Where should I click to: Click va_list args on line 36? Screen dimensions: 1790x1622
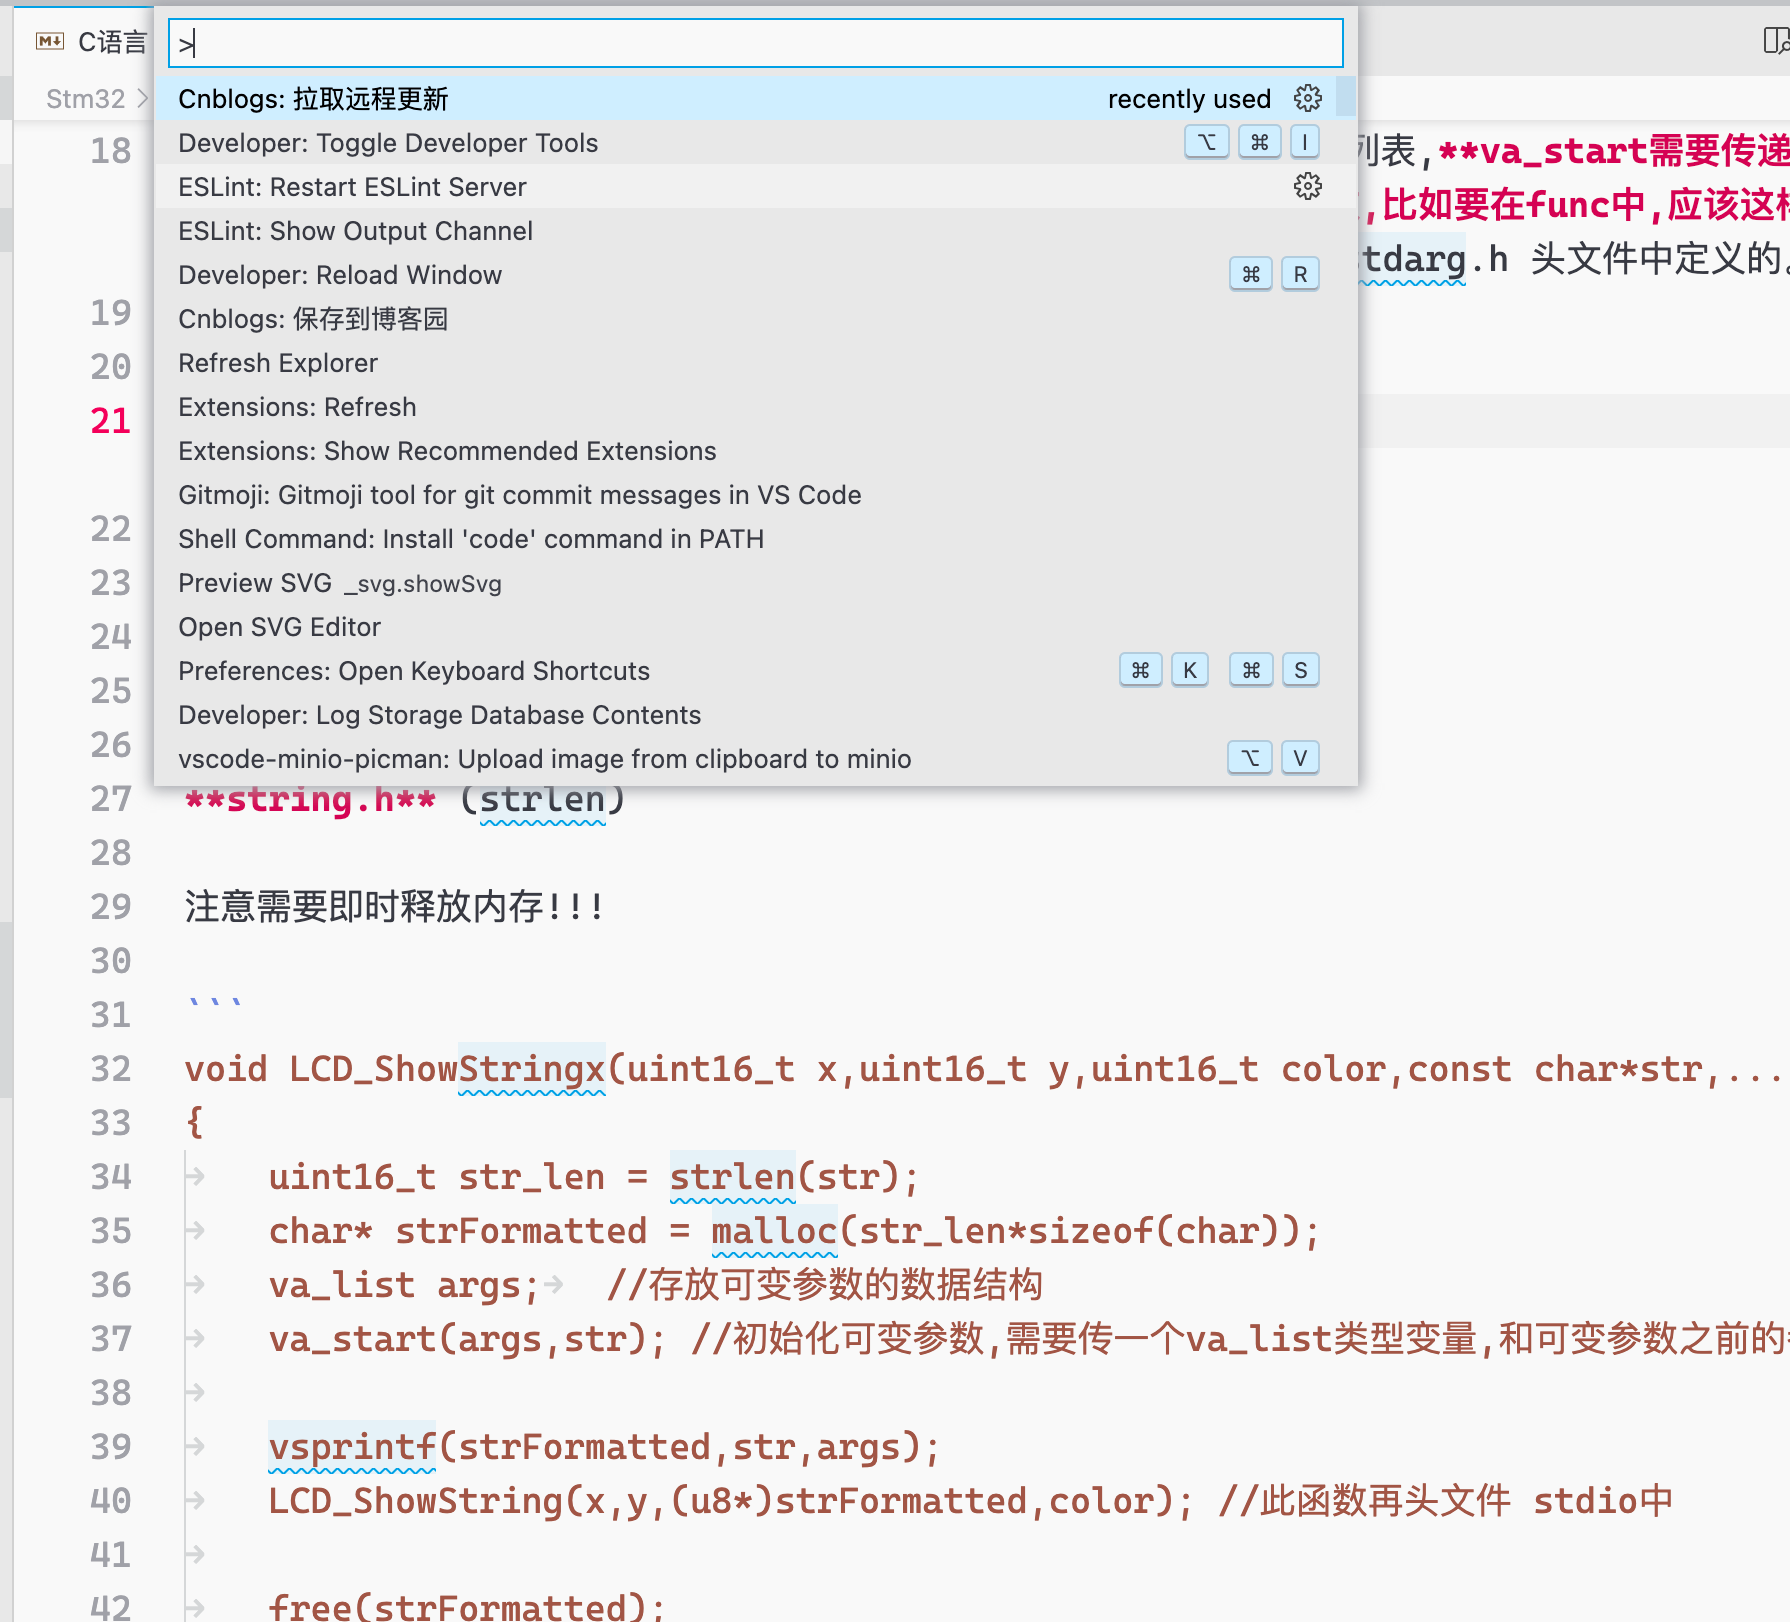404,1285
